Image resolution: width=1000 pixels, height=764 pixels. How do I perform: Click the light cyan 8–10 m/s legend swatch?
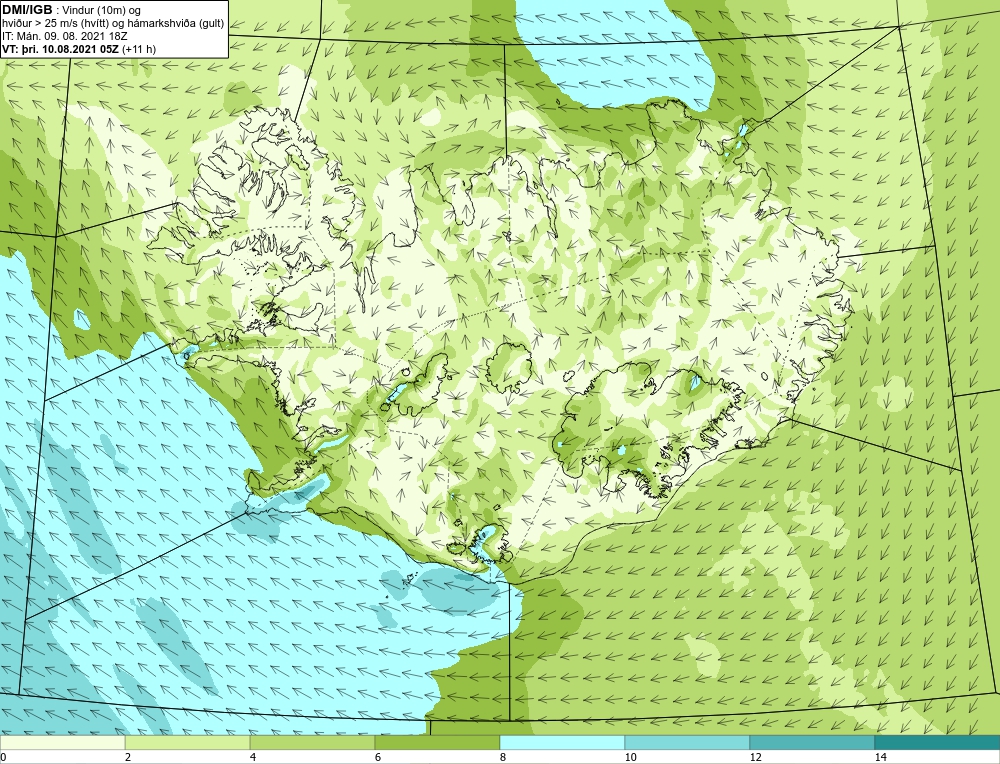coord(562,742)
